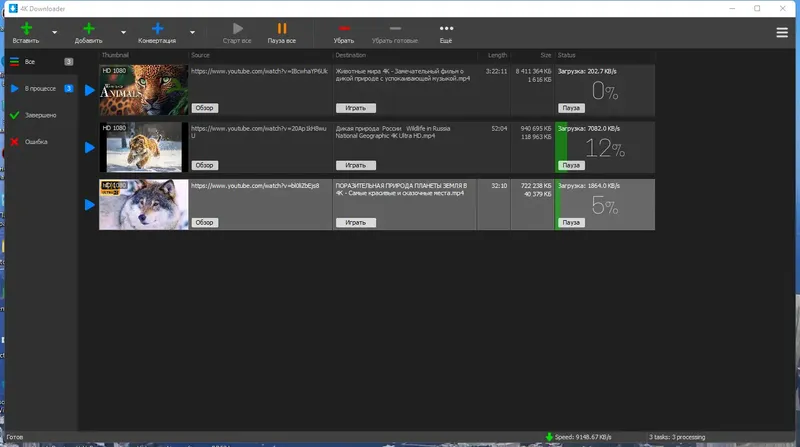This screenshot has width=800, height=447.
Task: Click the YouTube URL in the wolf row
Action: [x=255, y=186]
